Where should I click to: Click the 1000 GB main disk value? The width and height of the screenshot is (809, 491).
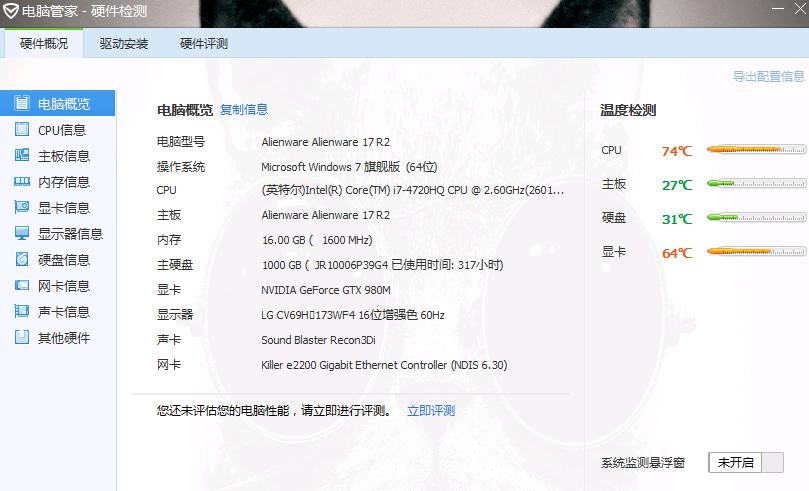(382, 265)
